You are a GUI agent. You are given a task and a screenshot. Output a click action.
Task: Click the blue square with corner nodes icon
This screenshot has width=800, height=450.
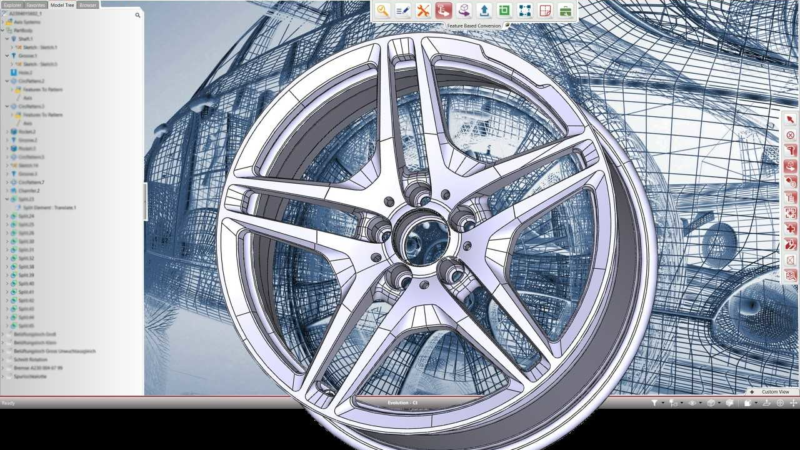coord(525,11)
